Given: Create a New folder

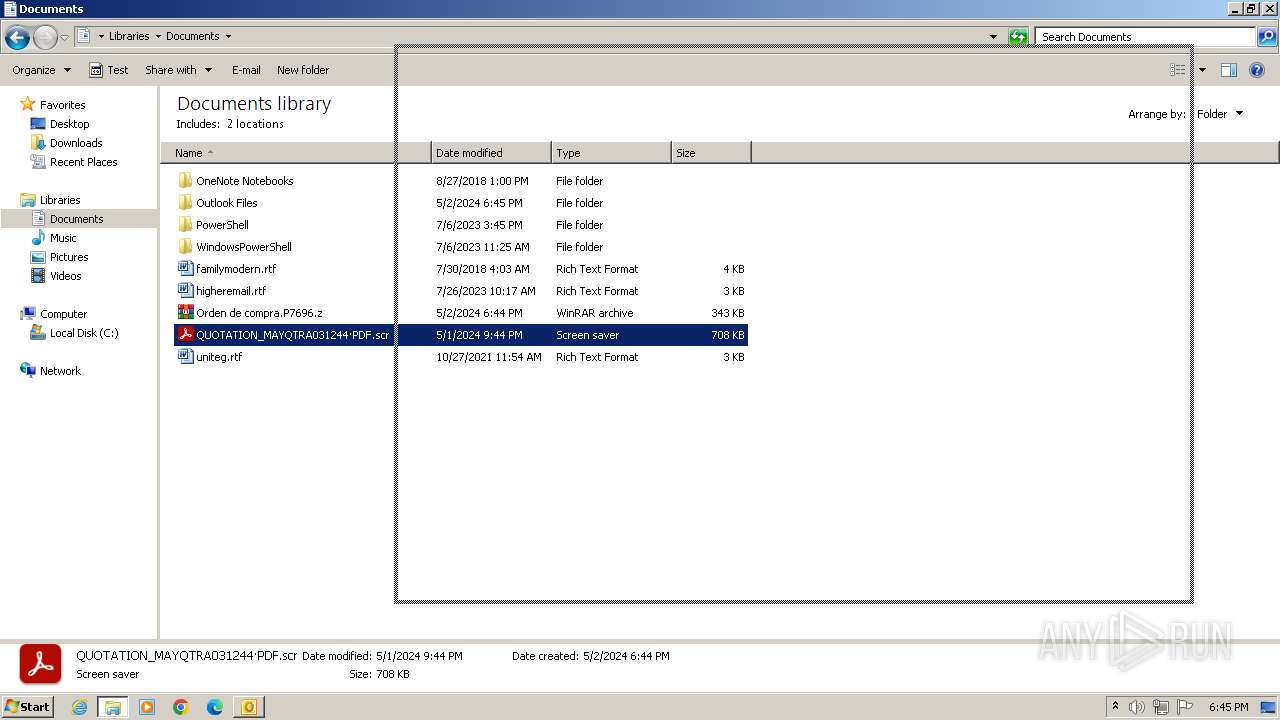Looking at the screenshot, I should [303, 70].
